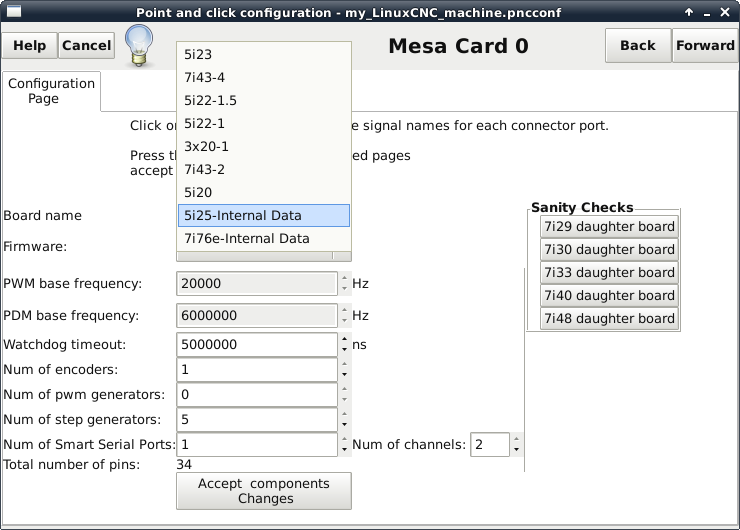This screenshot has width=740, height=530.
Task: Click the dropdown list horizontal scrollbar
Action: click(264, 256)
